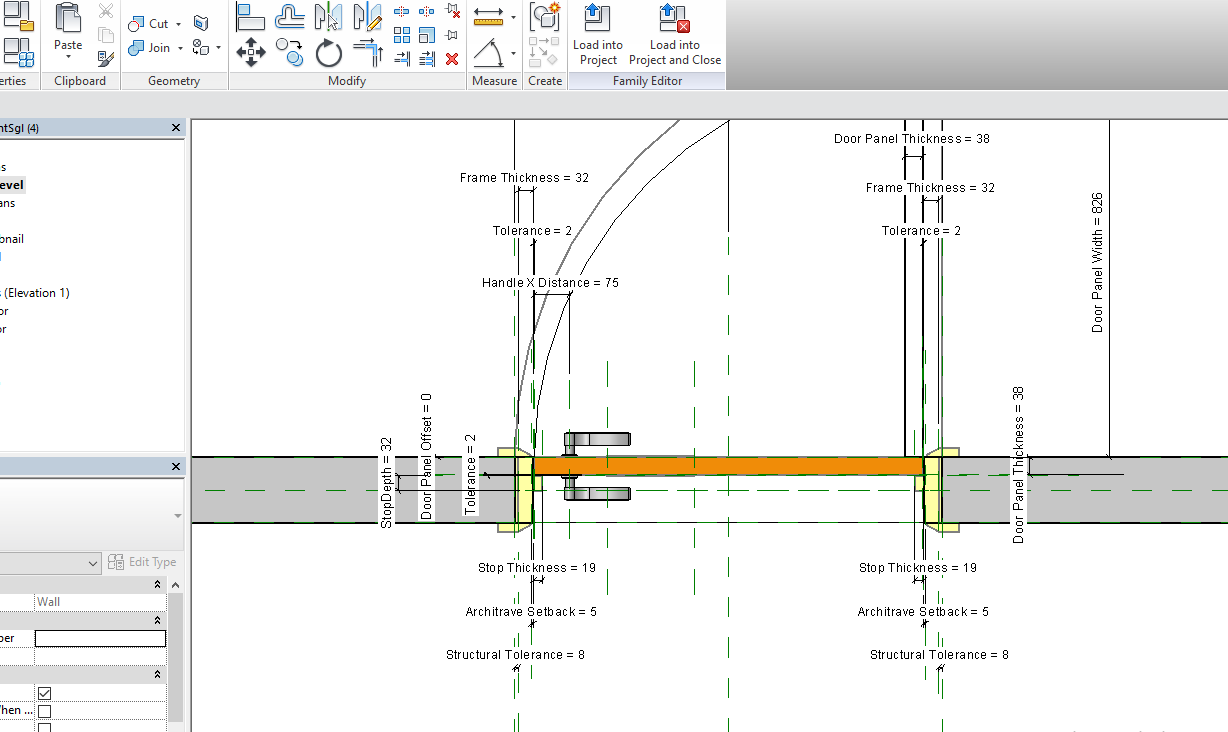Click the Geometry panel label
Image resolution: width=1228 pixels, height=732 pixels.
(174, 81)
